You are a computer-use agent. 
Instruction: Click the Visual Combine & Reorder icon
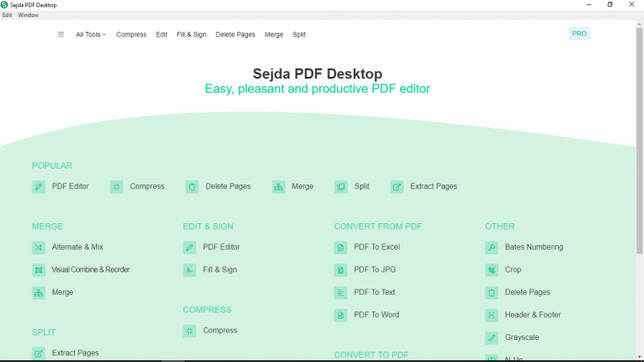[x=39, y=270]
